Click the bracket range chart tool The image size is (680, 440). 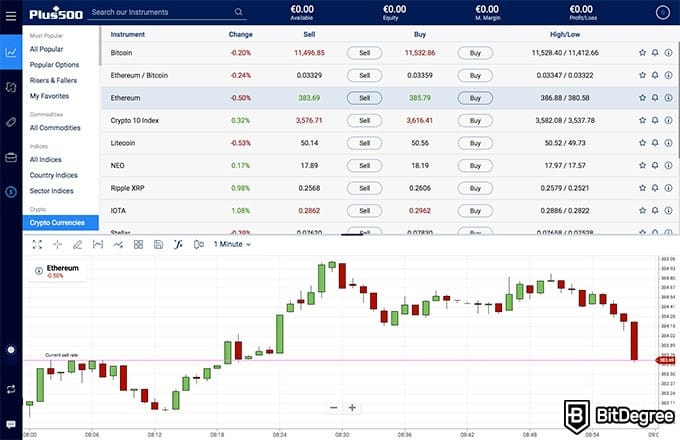[x=98, y=244]
